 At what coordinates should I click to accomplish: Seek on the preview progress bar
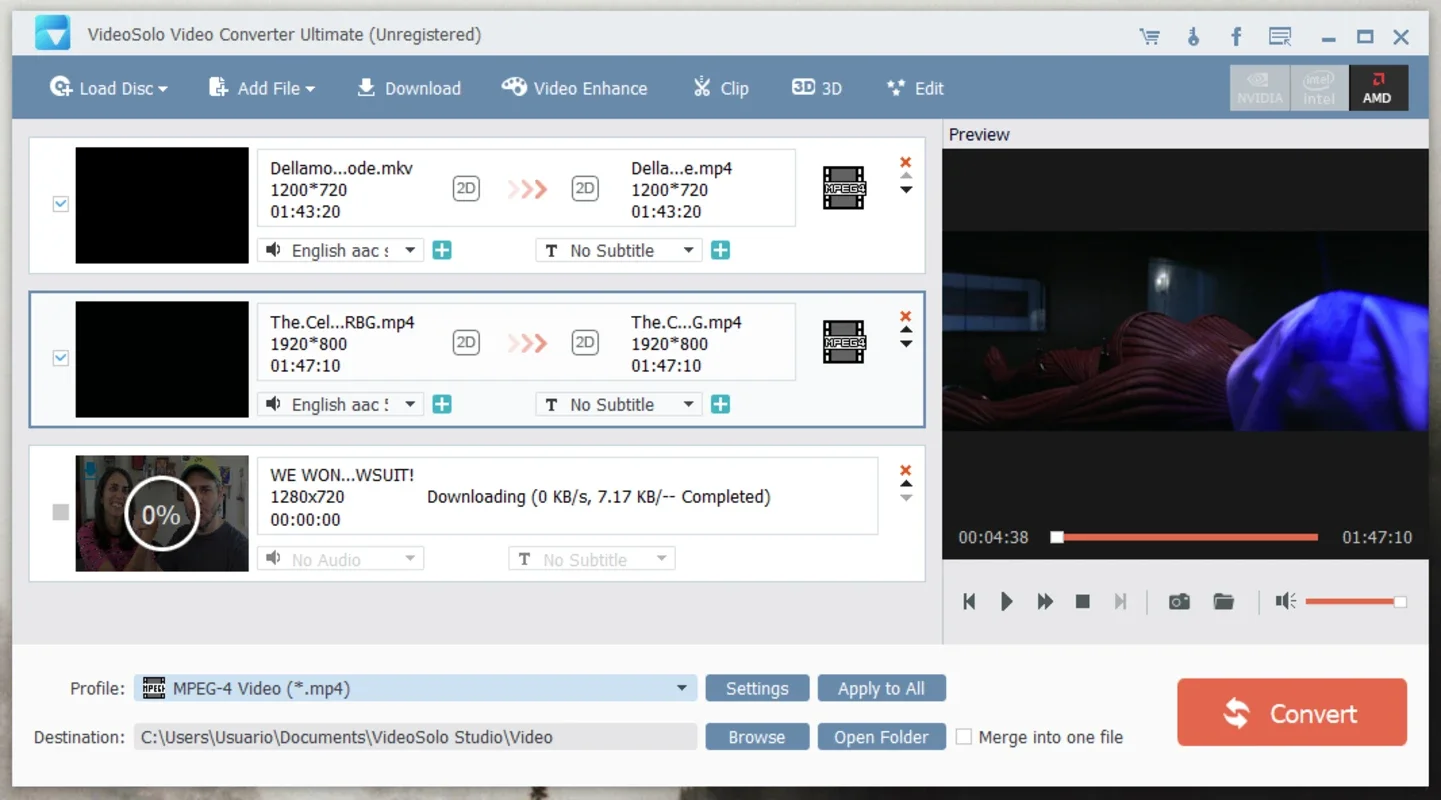tap(1184, 537)
